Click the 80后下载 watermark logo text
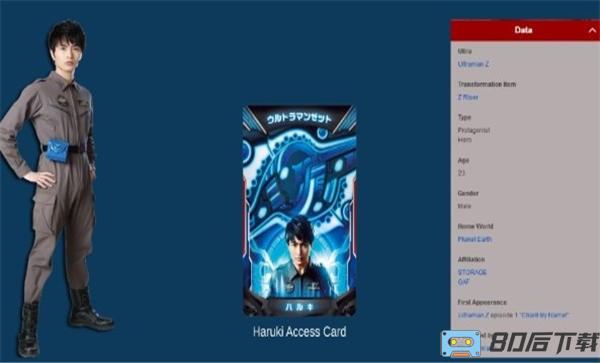 tap(544, 343)
